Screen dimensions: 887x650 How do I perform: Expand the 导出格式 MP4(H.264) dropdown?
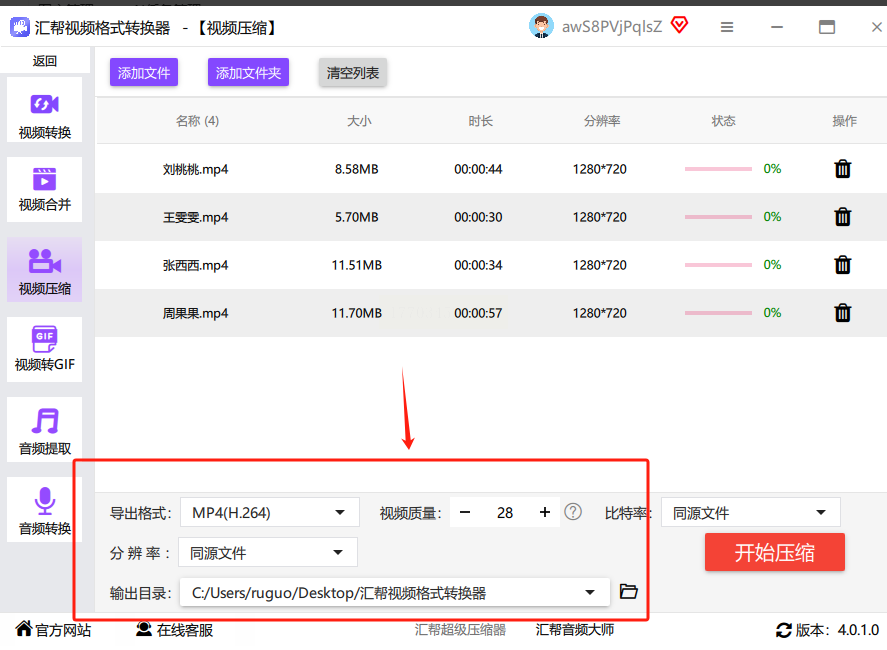(269, 513)
